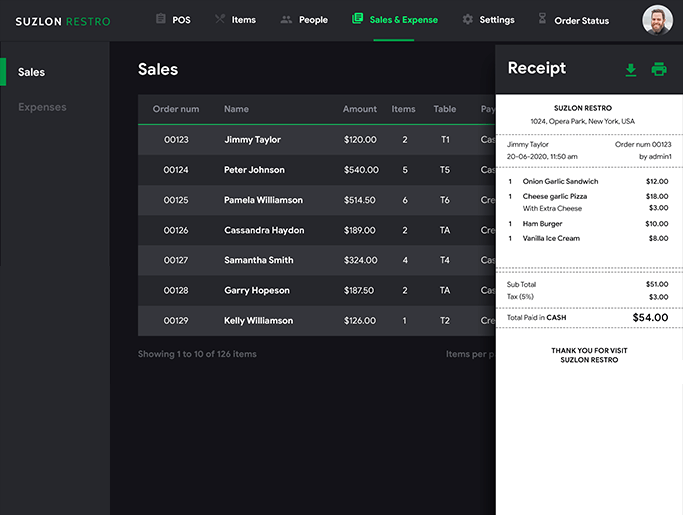Screen dimensions: 683x515
Task: Sort by Amount column header
Action: (360, 109)
